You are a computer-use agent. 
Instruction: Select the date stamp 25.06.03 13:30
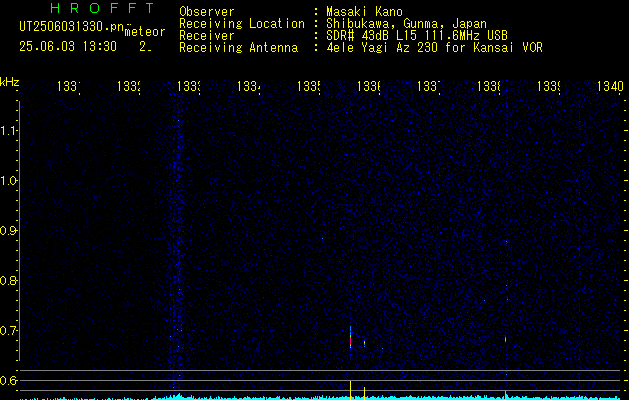[68, 47]
